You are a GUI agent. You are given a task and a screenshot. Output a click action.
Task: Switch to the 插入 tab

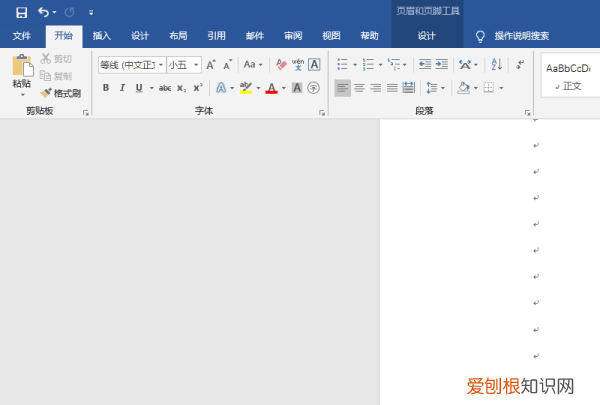pos(102,36)
